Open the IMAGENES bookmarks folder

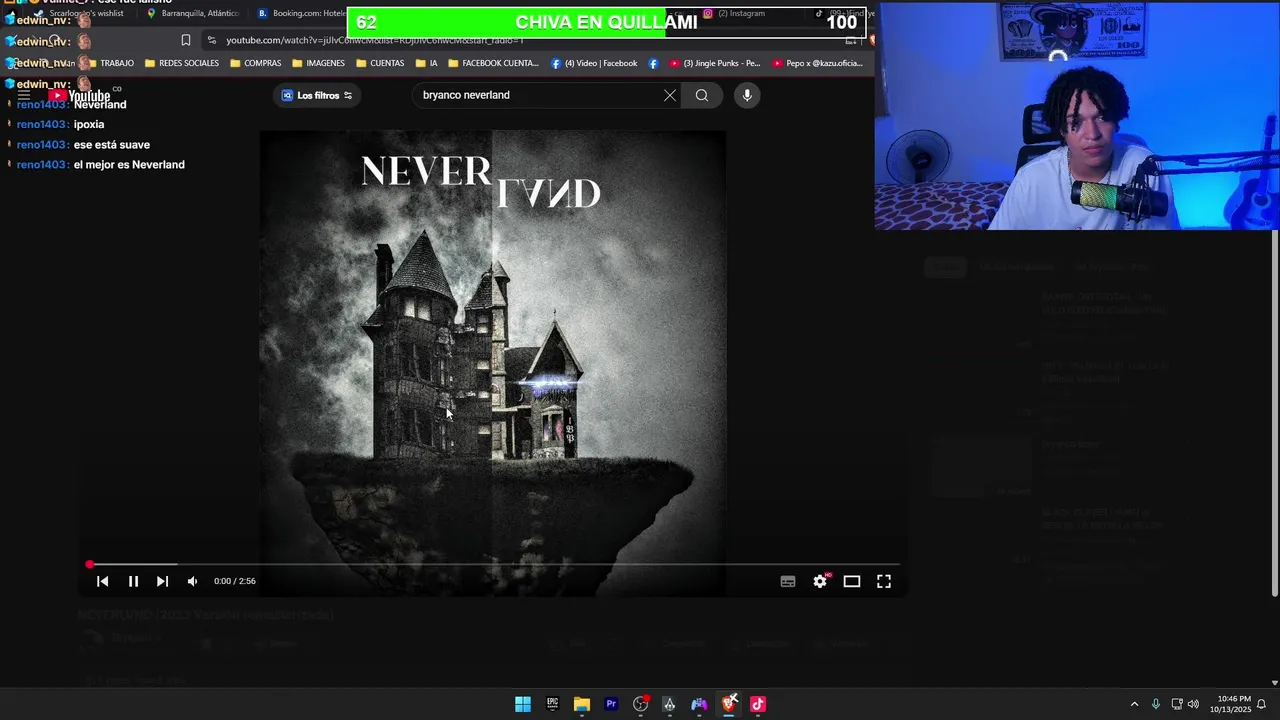(x=318, y=63)
